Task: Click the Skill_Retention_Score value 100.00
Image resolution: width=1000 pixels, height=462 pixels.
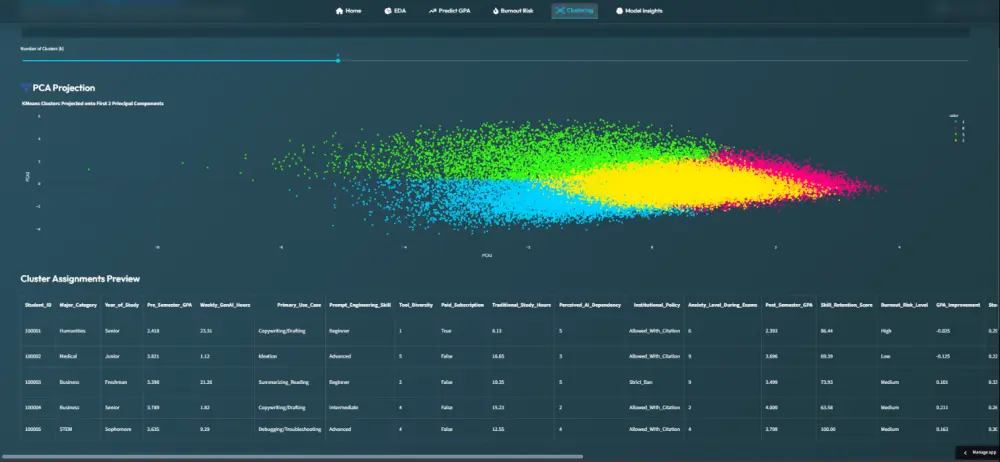Action: tap(828, 429)
